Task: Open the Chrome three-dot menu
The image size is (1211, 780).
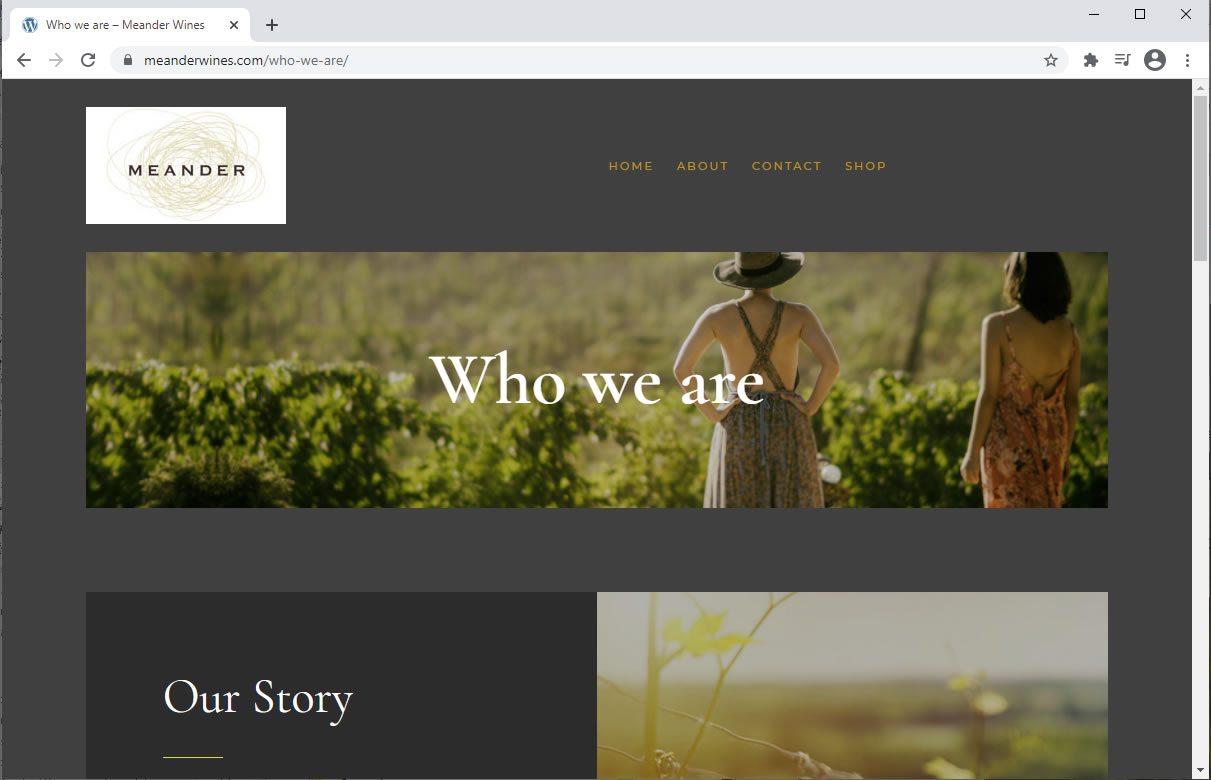Action: click(1187, 60)
